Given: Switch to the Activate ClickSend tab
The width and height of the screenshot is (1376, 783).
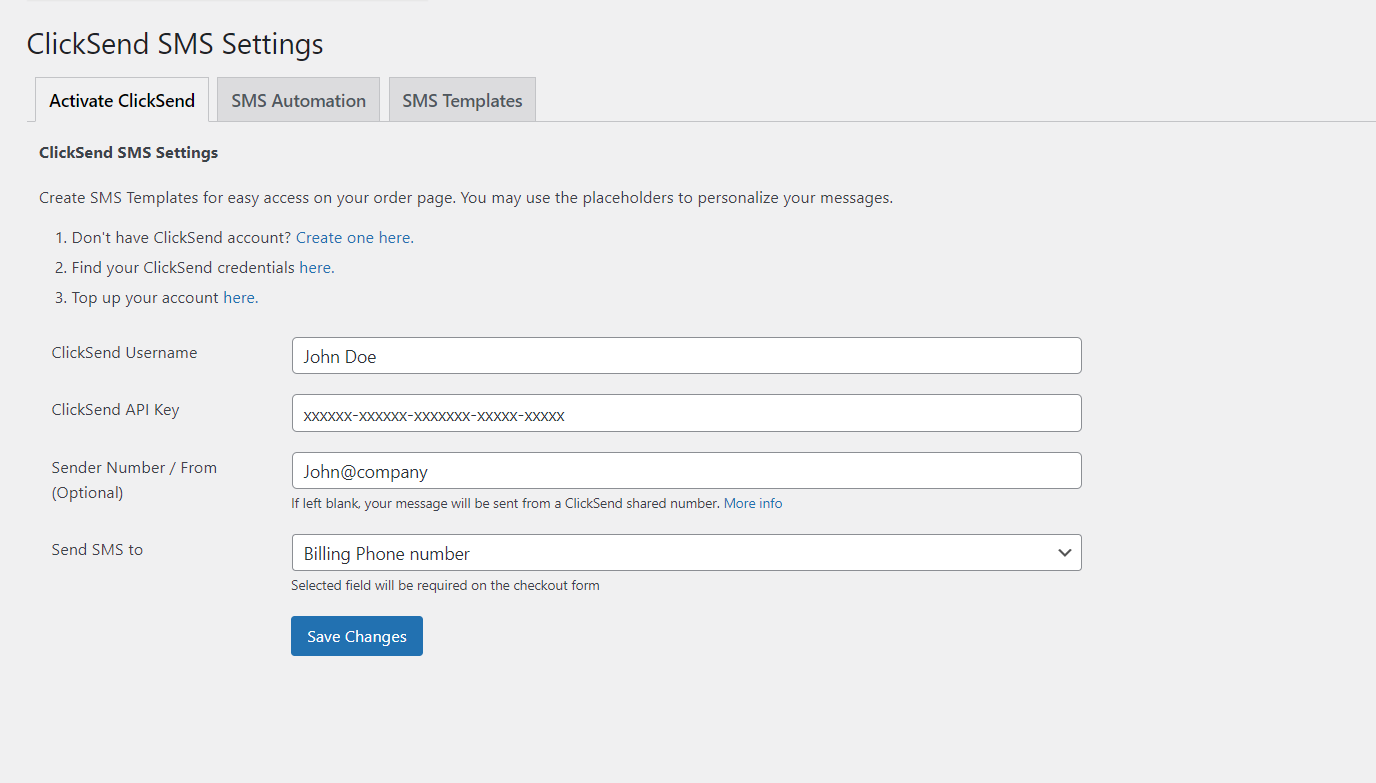Looking at the screenshot, I should [122, 100].
